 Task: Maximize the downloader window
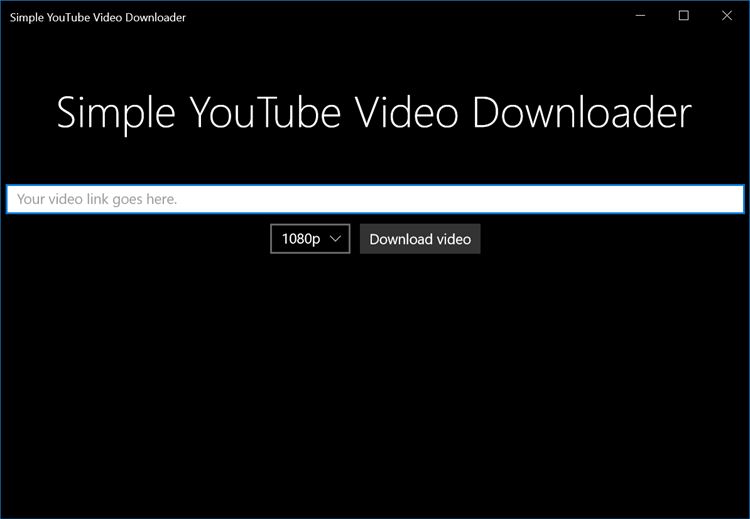pyautogui.click(x=684, y=16)
